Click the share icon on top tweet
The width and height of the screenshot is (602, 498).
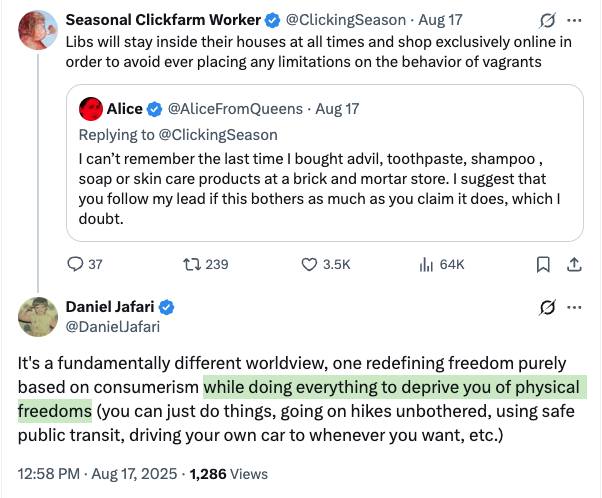(x=574, y=265)
